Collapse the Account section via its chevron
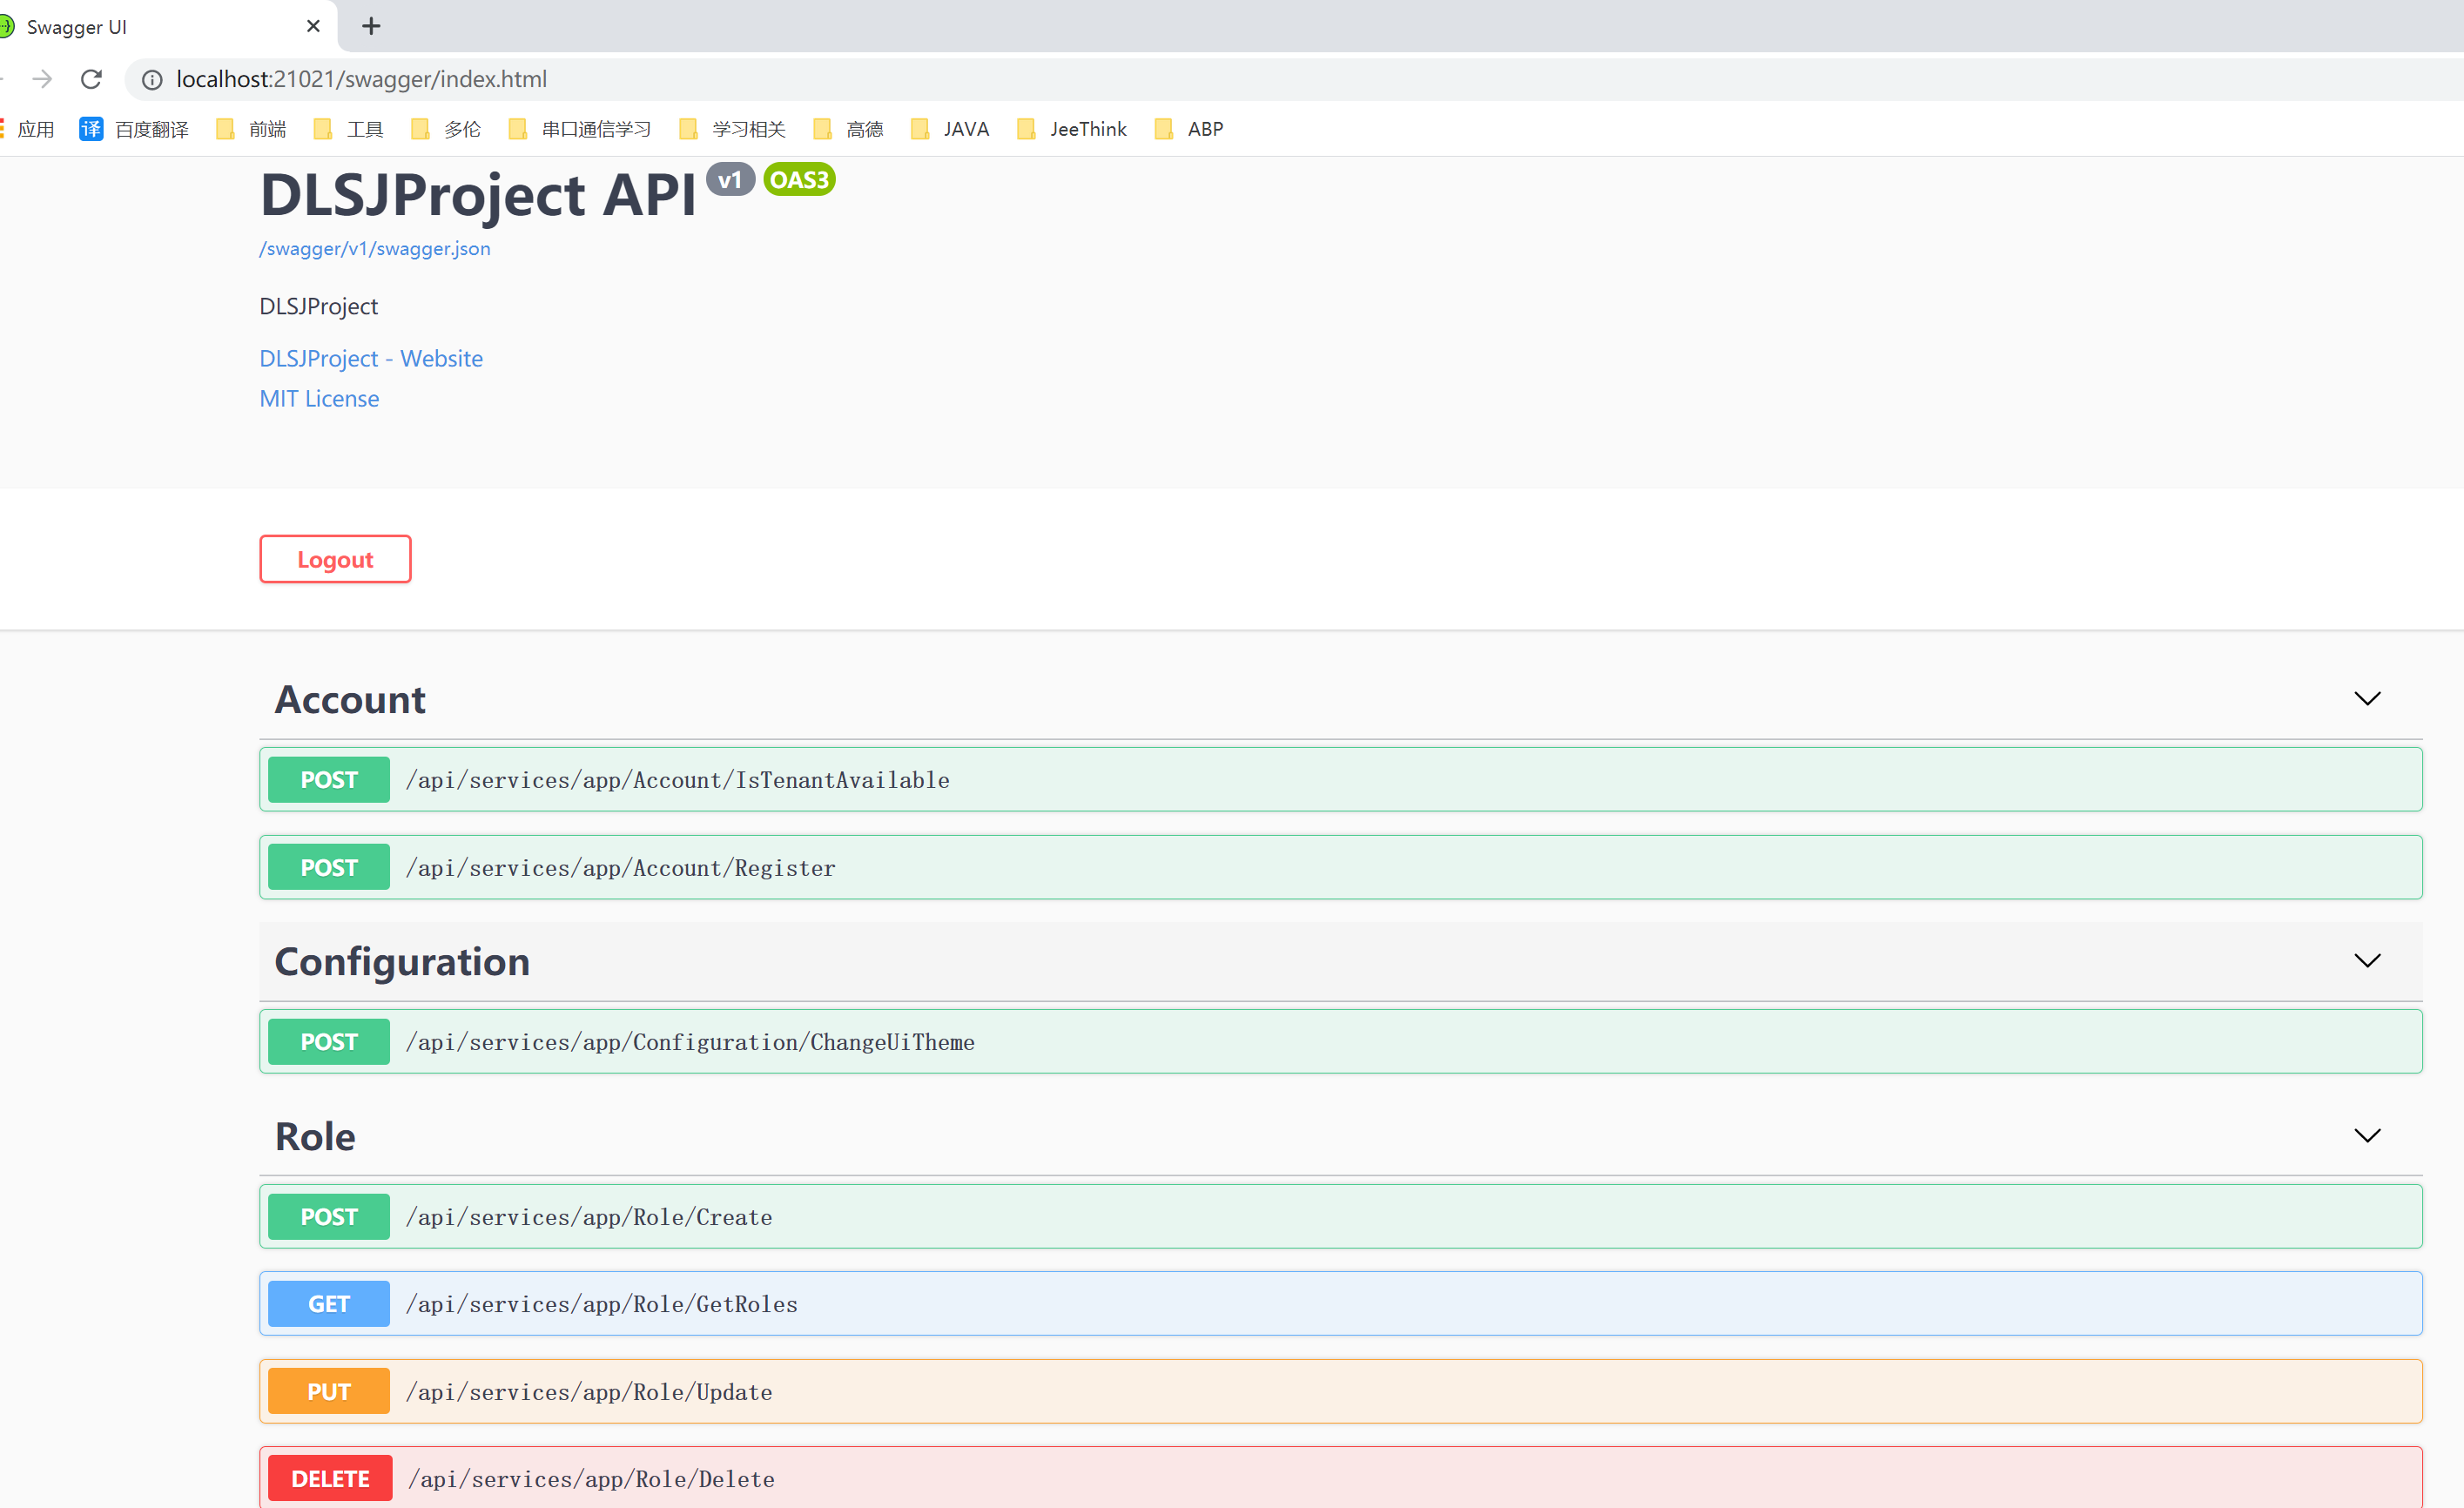 click(x=2367, y=698)
